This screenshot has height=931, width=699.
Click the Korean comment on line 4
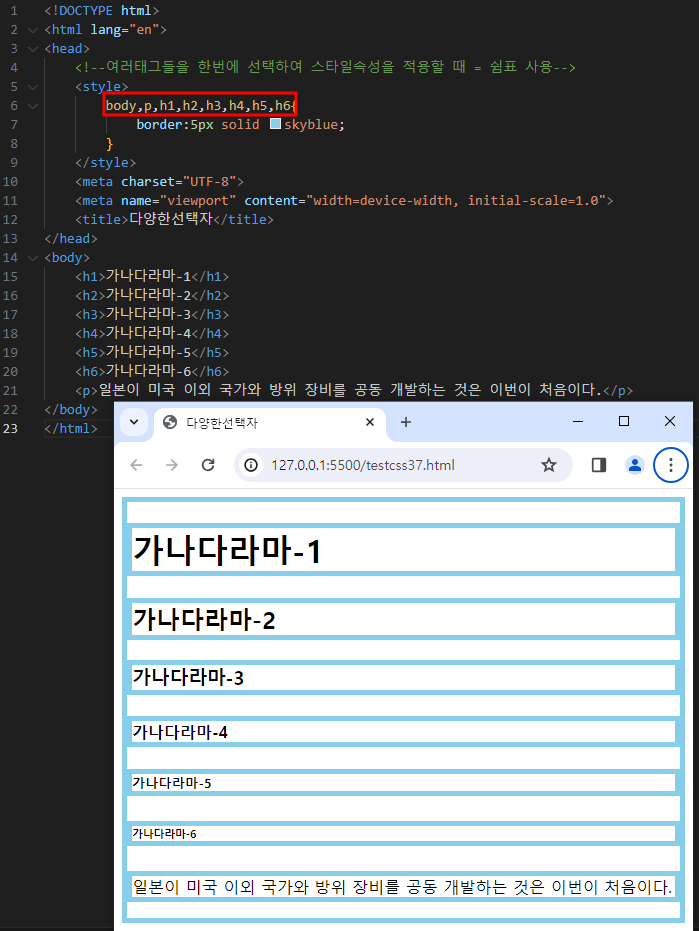click(x=325, y=67)
